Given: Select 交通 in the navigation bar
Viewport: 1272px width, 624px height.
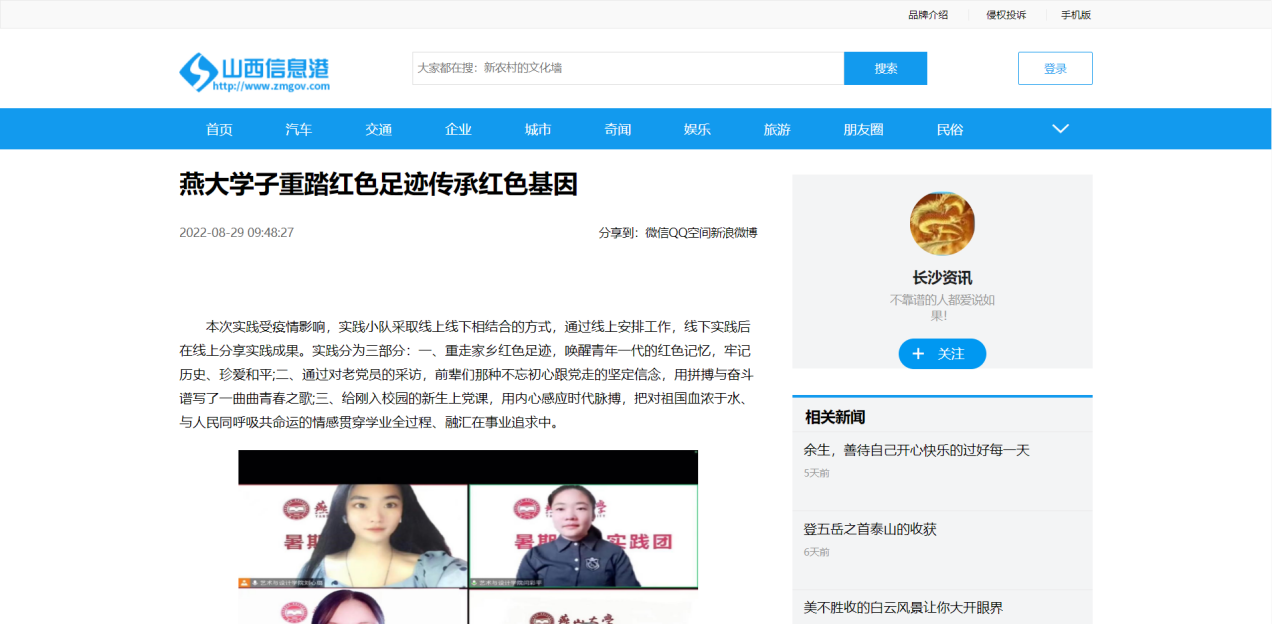Looking at the screenshot, I should (378, 130).
